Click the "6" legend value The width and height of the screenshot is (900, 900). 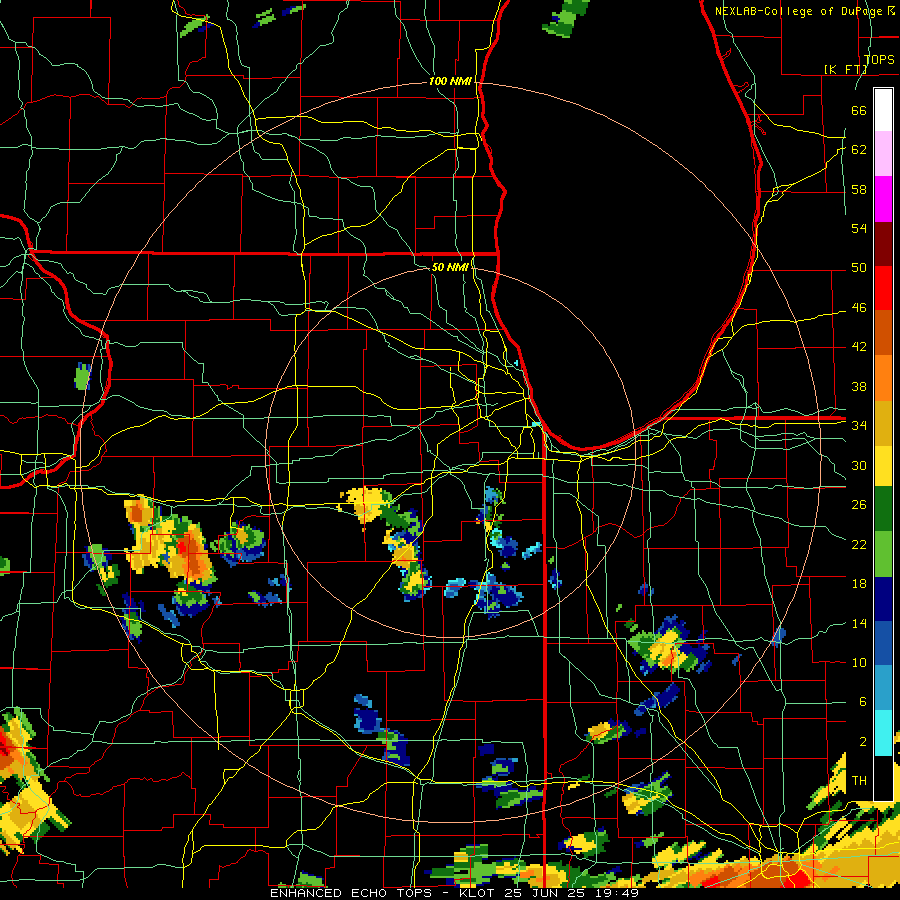coord(862,701)
